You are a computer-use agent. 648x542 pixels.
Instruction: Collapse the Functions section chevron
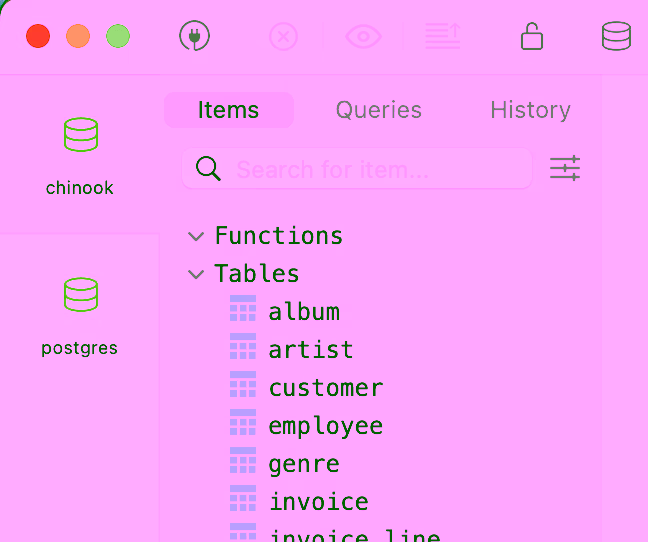(196, 236)
